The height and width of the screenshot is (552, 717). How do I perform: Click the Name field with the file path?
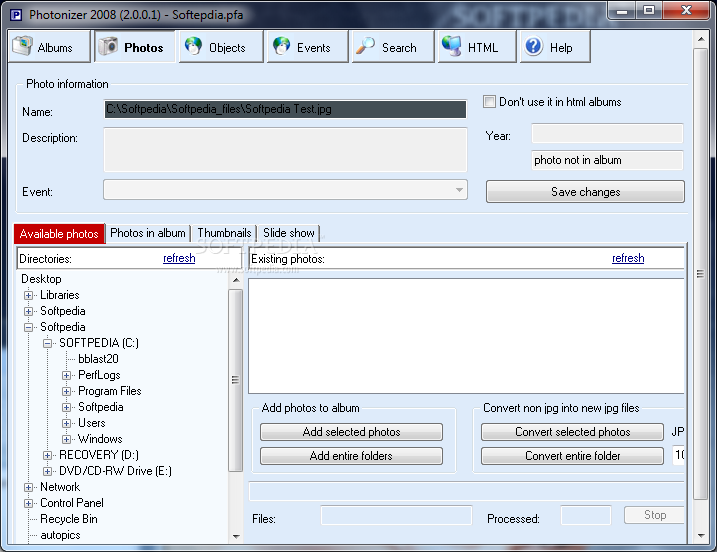285,109
